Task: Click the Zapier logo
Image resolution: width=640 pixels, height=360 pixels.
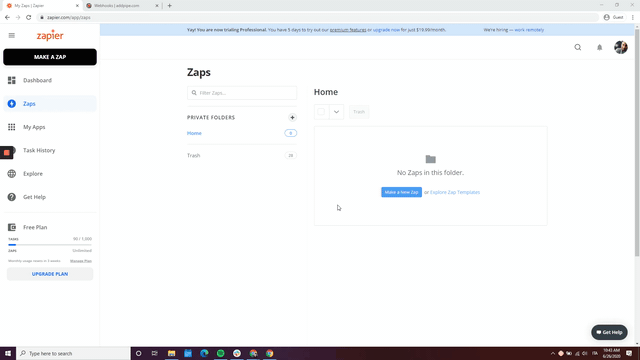Action: [50, 36]
